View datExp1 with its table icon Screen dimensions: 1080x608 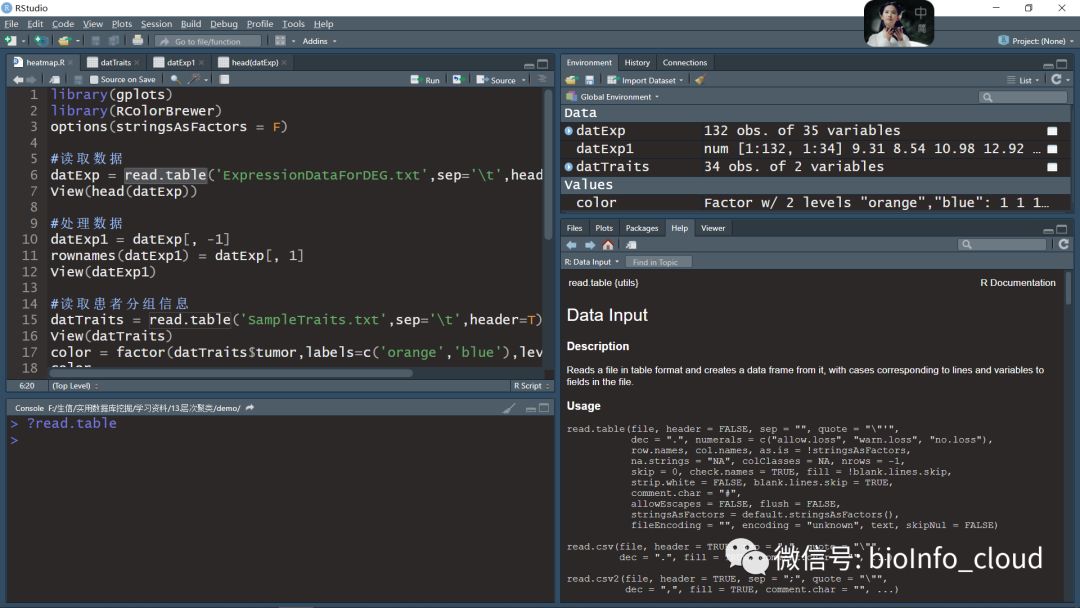click(1052, 149)
